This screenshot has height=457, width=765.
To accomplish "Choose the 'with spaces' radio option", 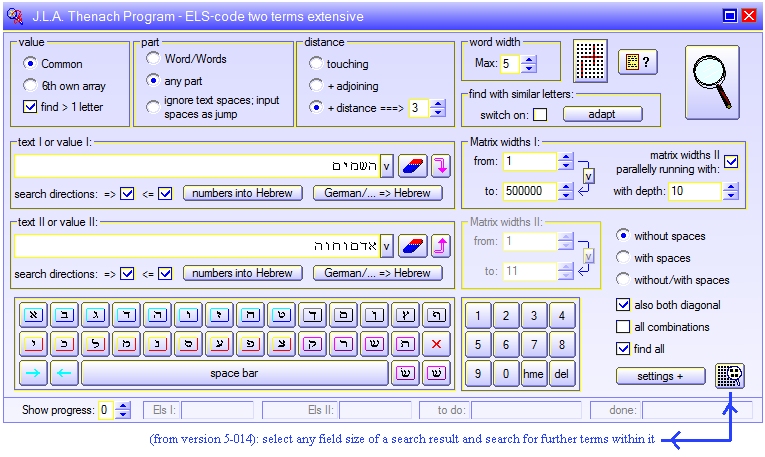I will (624, 258).
